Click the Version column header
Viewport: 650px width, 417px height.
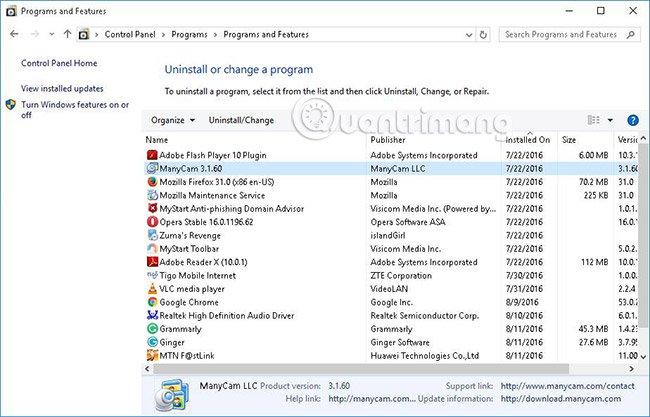click(x=628, y=140)
